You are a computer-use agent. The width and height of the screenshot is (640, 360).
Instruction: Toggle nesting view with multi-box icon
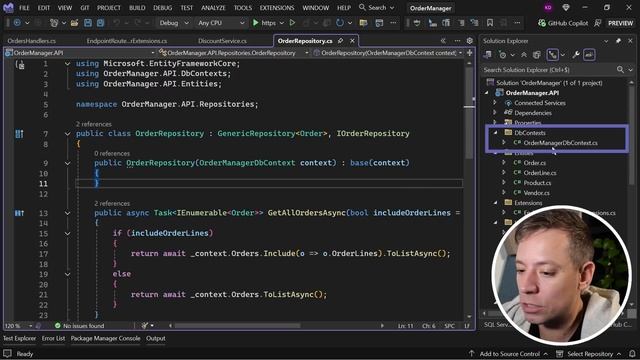pyautogui.click(x=553, y=55)
